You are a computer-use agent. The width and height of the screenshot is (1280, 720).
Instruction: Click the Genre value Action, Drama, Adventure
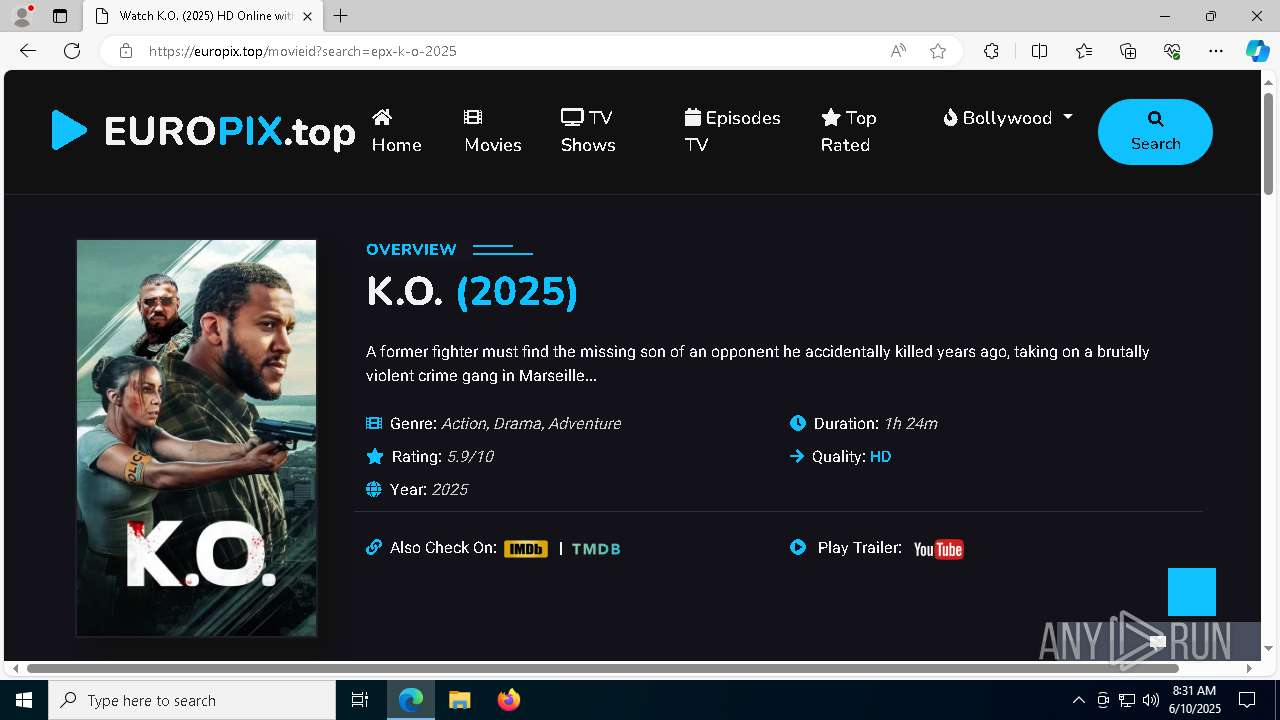coord(531,423)
